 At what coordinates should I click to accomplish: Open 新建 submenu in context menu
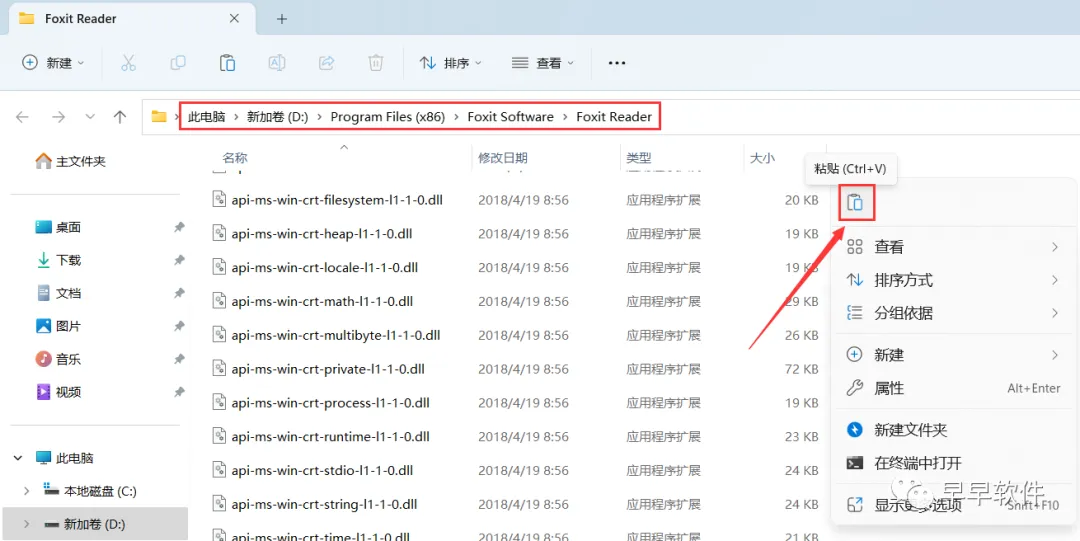coord(953,355)
